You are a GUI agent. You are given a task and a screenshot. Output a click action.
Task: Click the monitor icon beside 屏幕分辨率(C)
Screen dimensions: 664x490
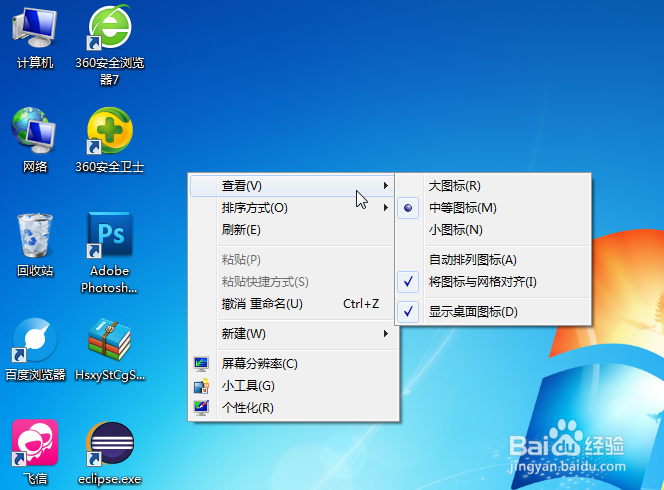(201, 364)
